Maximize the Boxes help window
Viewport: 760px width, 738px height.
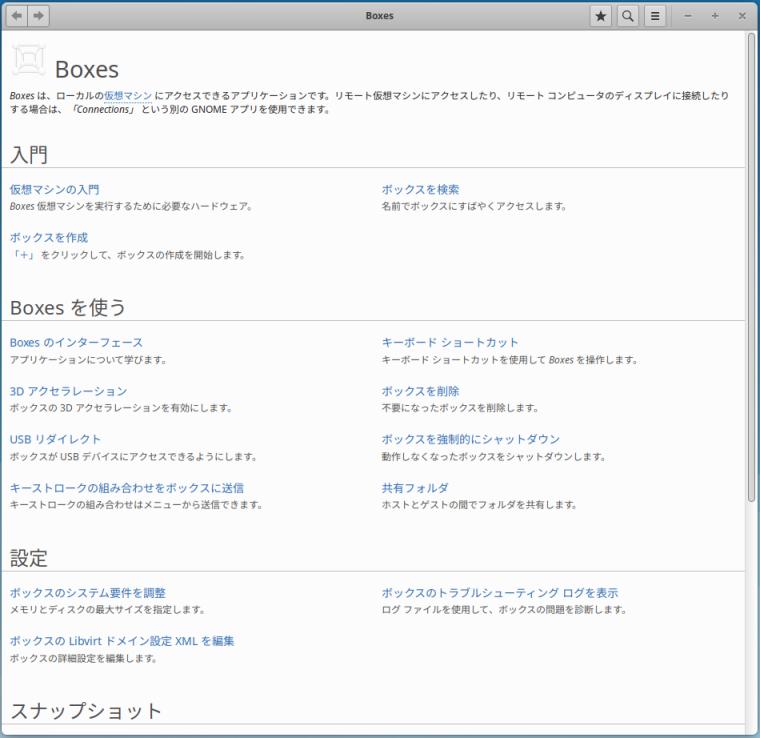(x=714, y=16)
